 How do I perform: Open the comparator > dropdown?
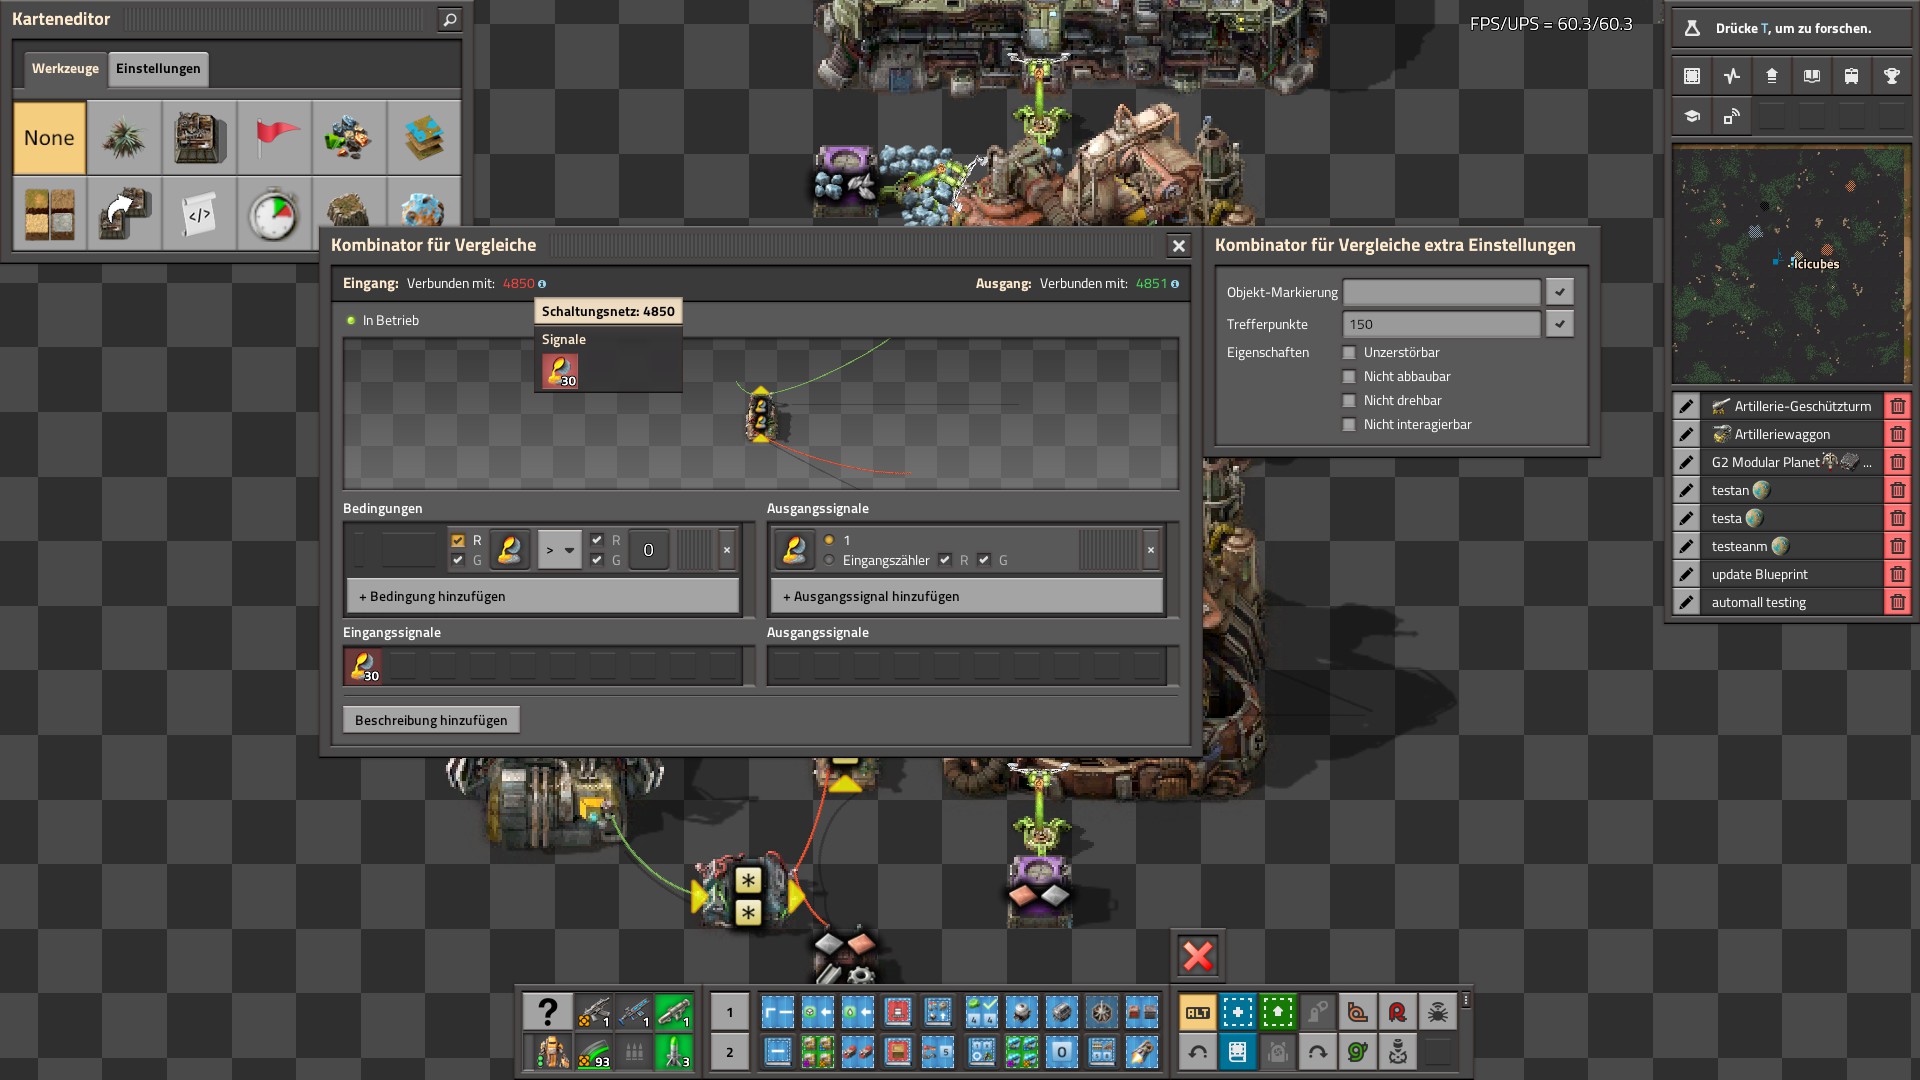tap(559, 550)
